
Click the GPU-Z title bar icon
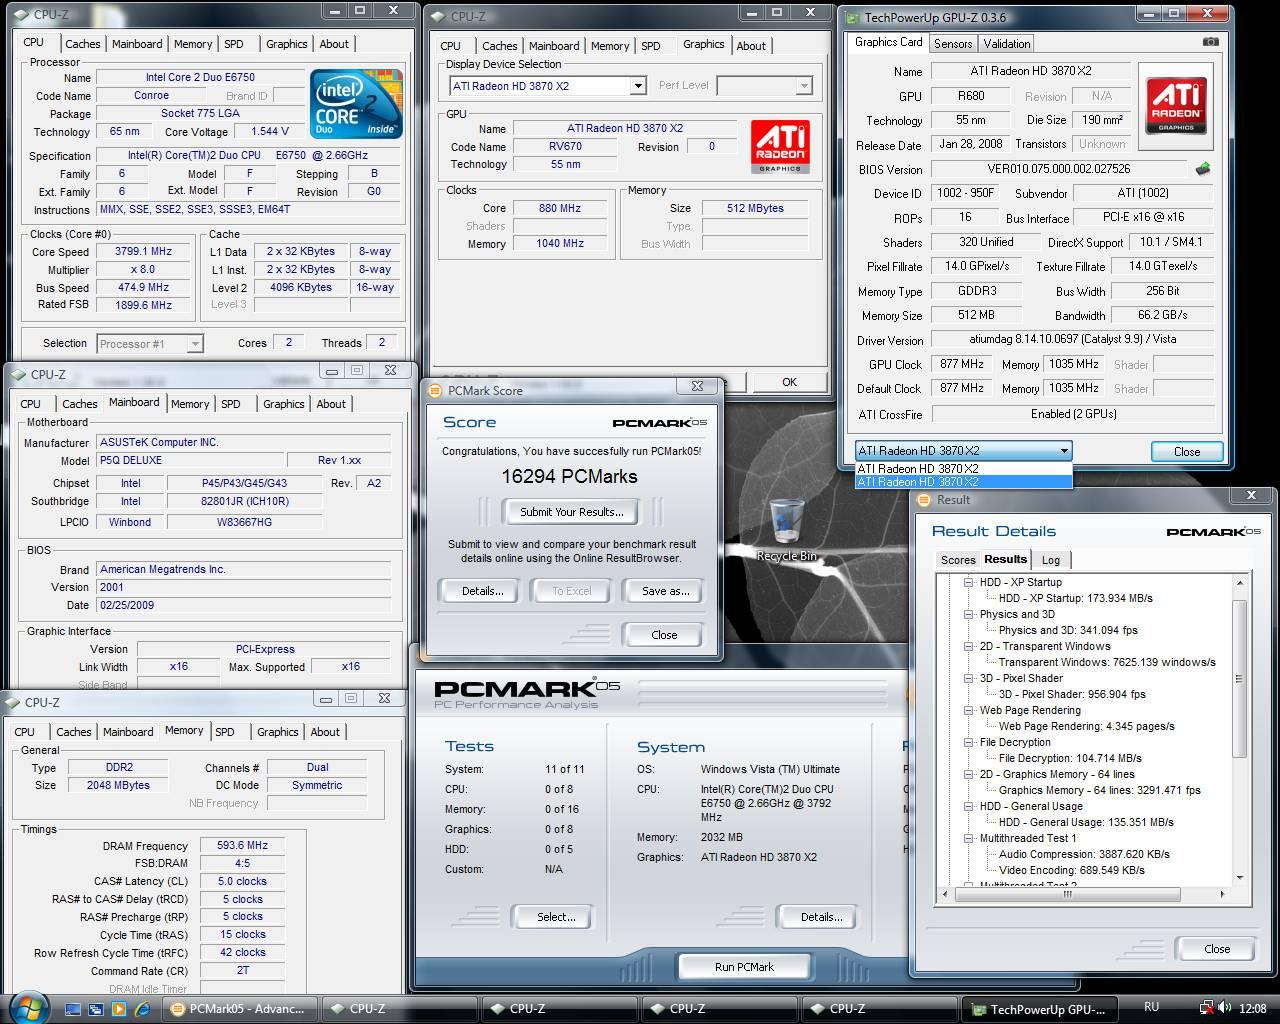[x=852, y=17]
